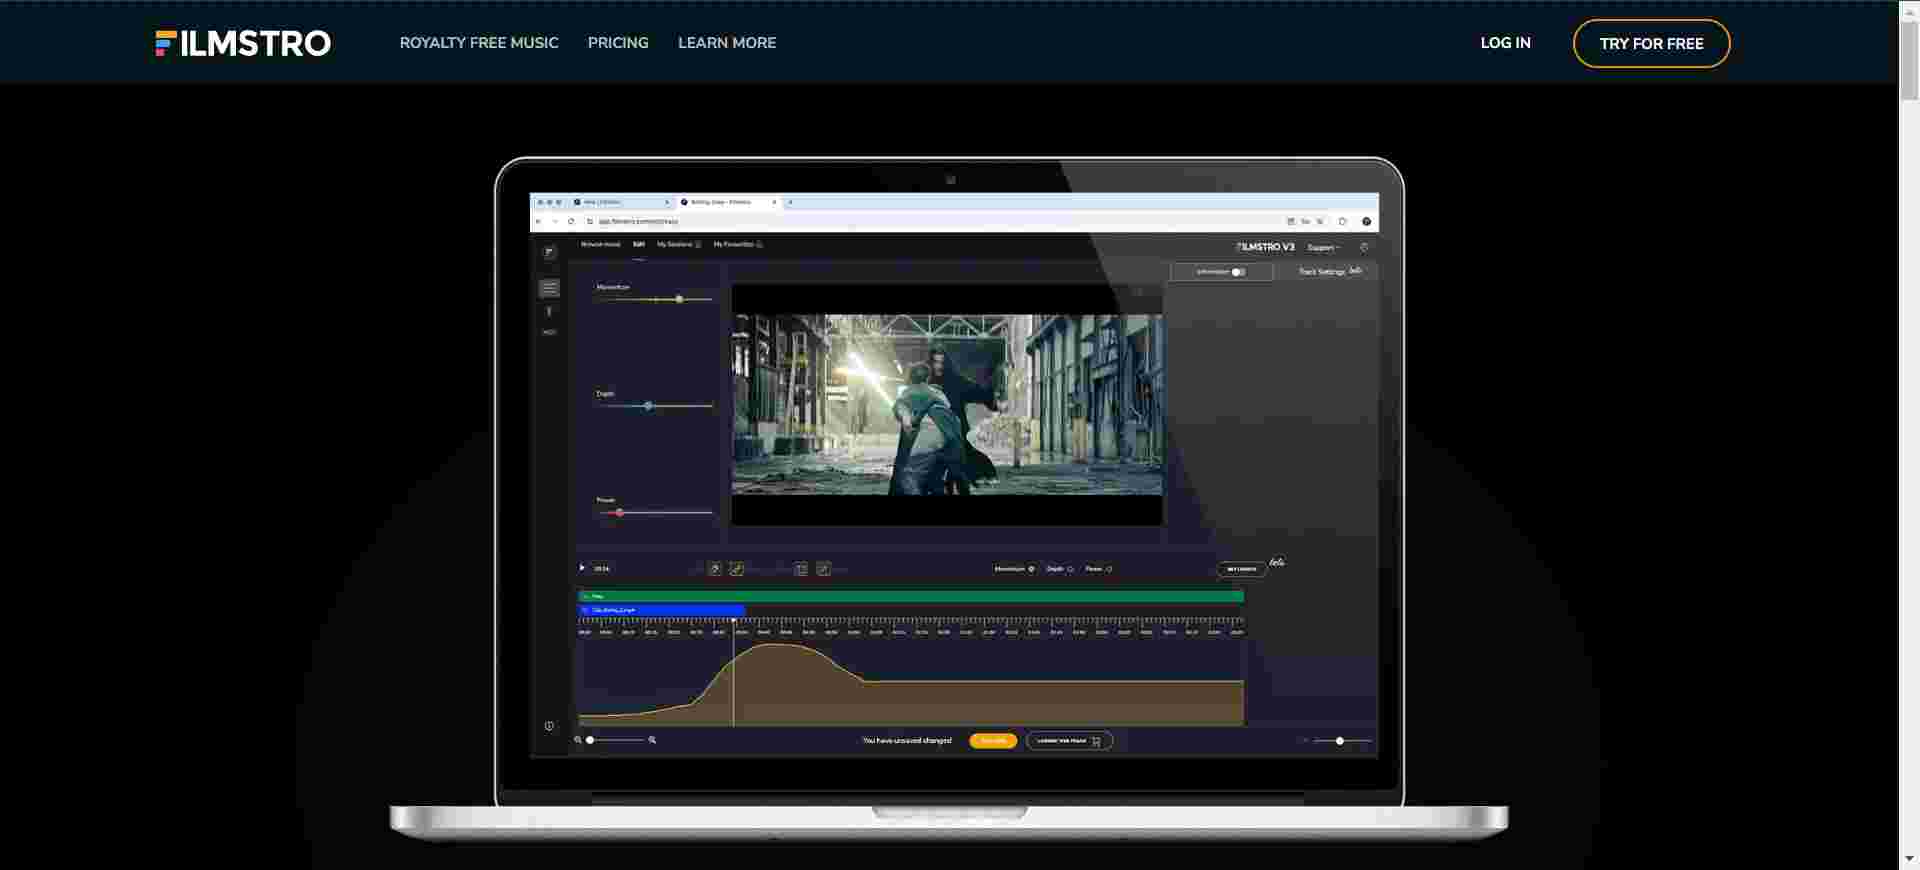
Task: Click the video preview image
Action: [x=947, y=405]
